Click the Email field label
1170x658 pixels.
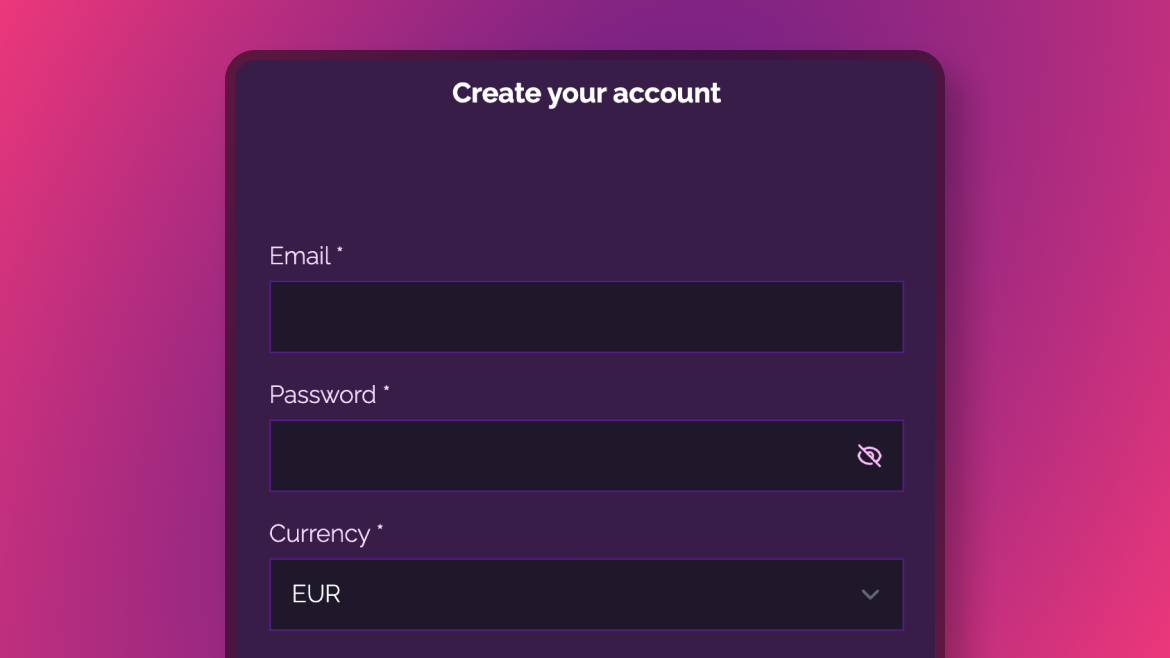tap(300, 256)
